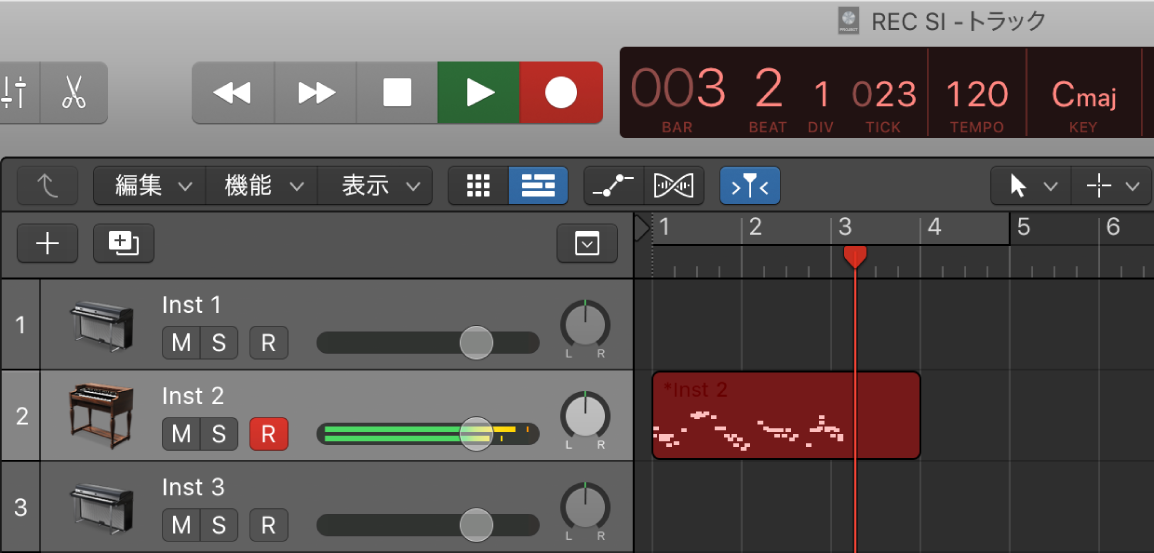
Task: Mute the Inst 2 track
Action: point(181,434)
